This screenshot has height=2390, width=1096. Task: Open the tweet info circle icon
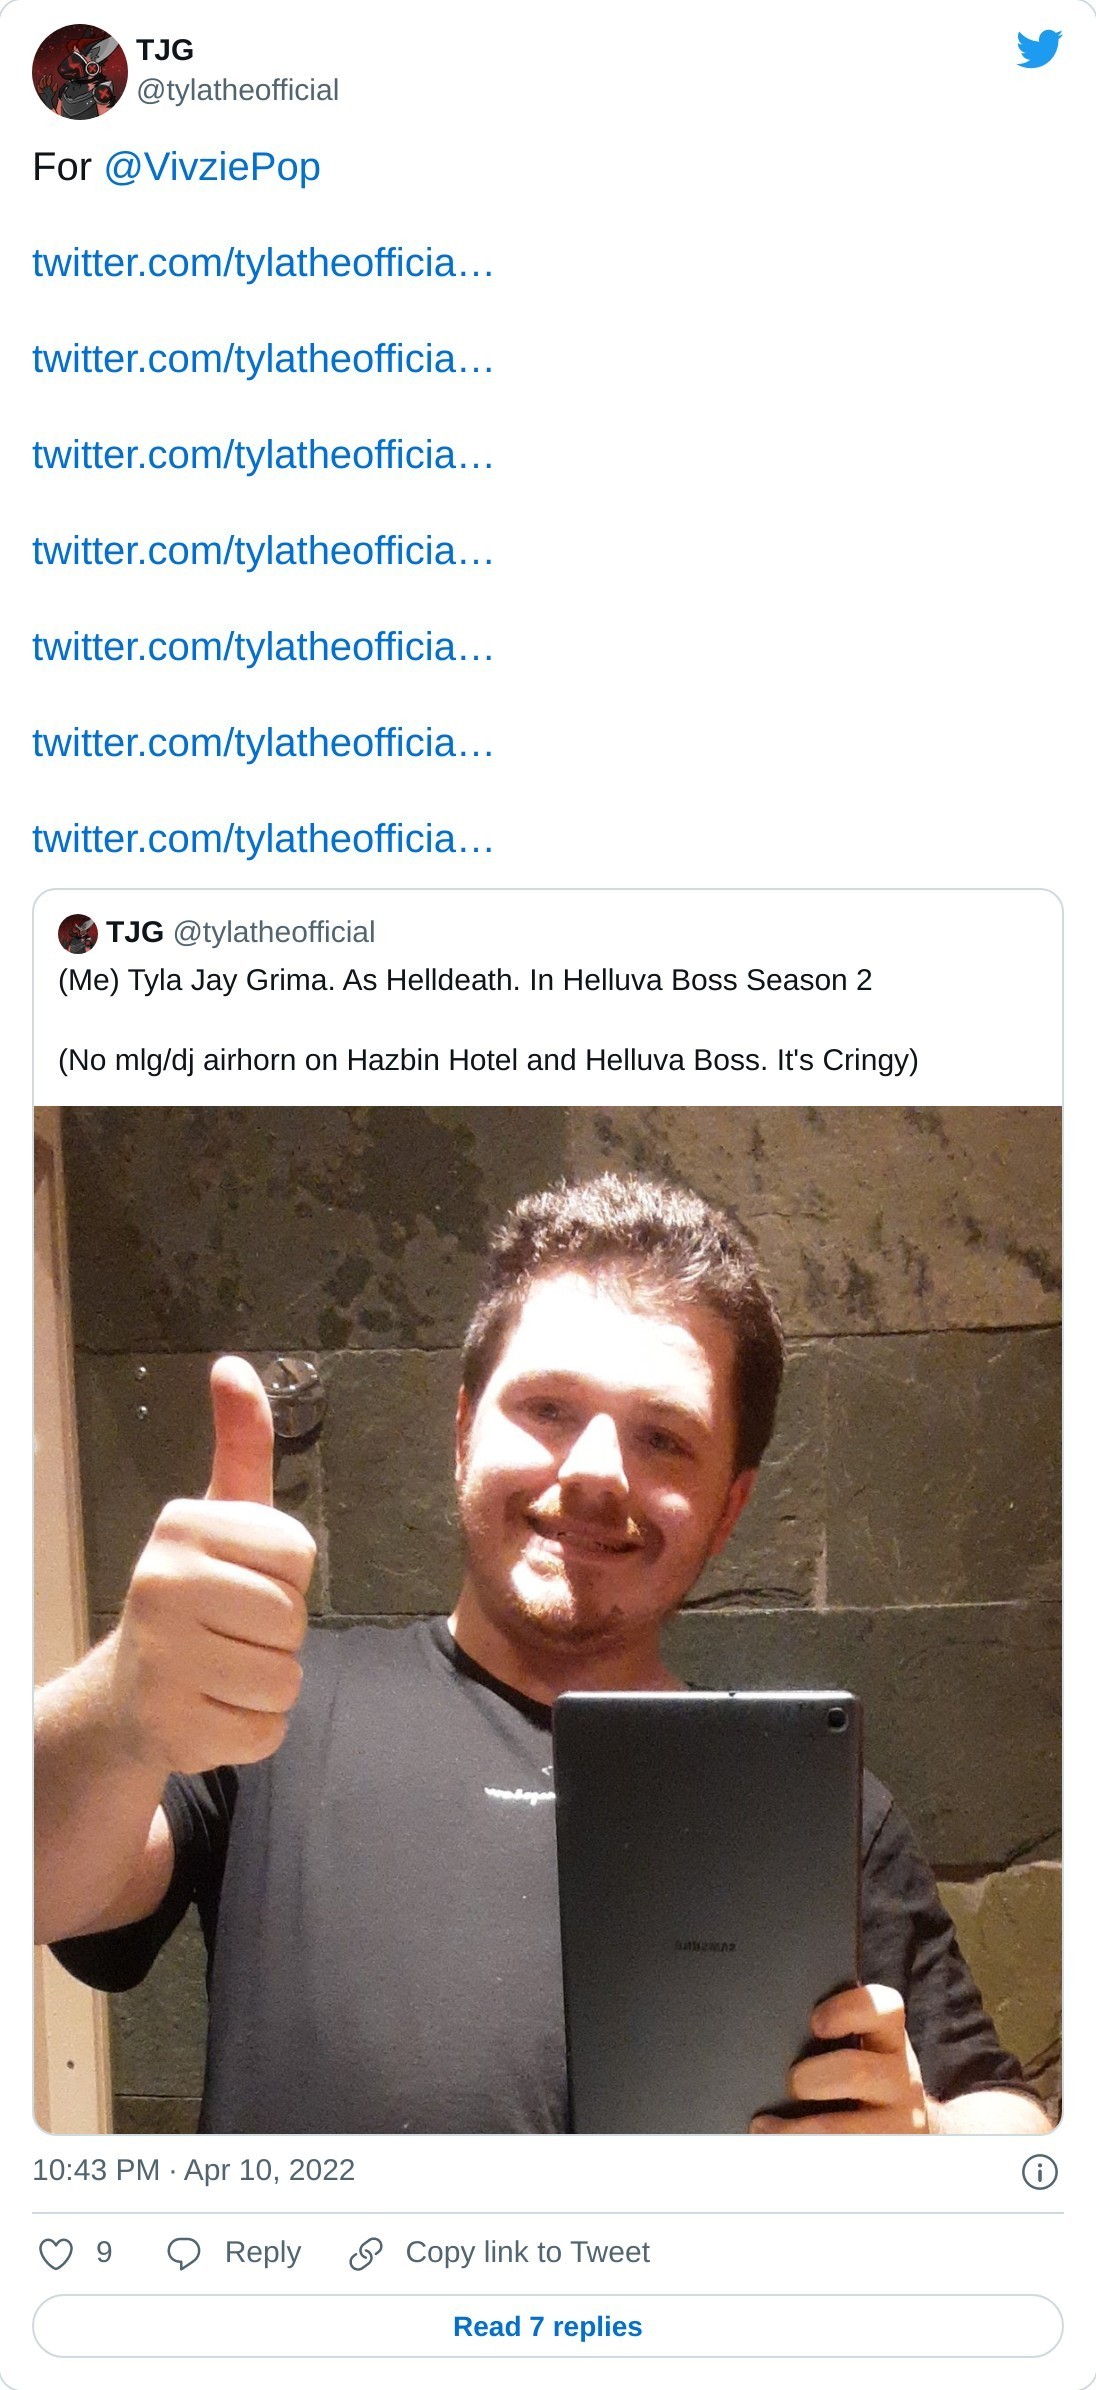click(x=1040, y=2172)
